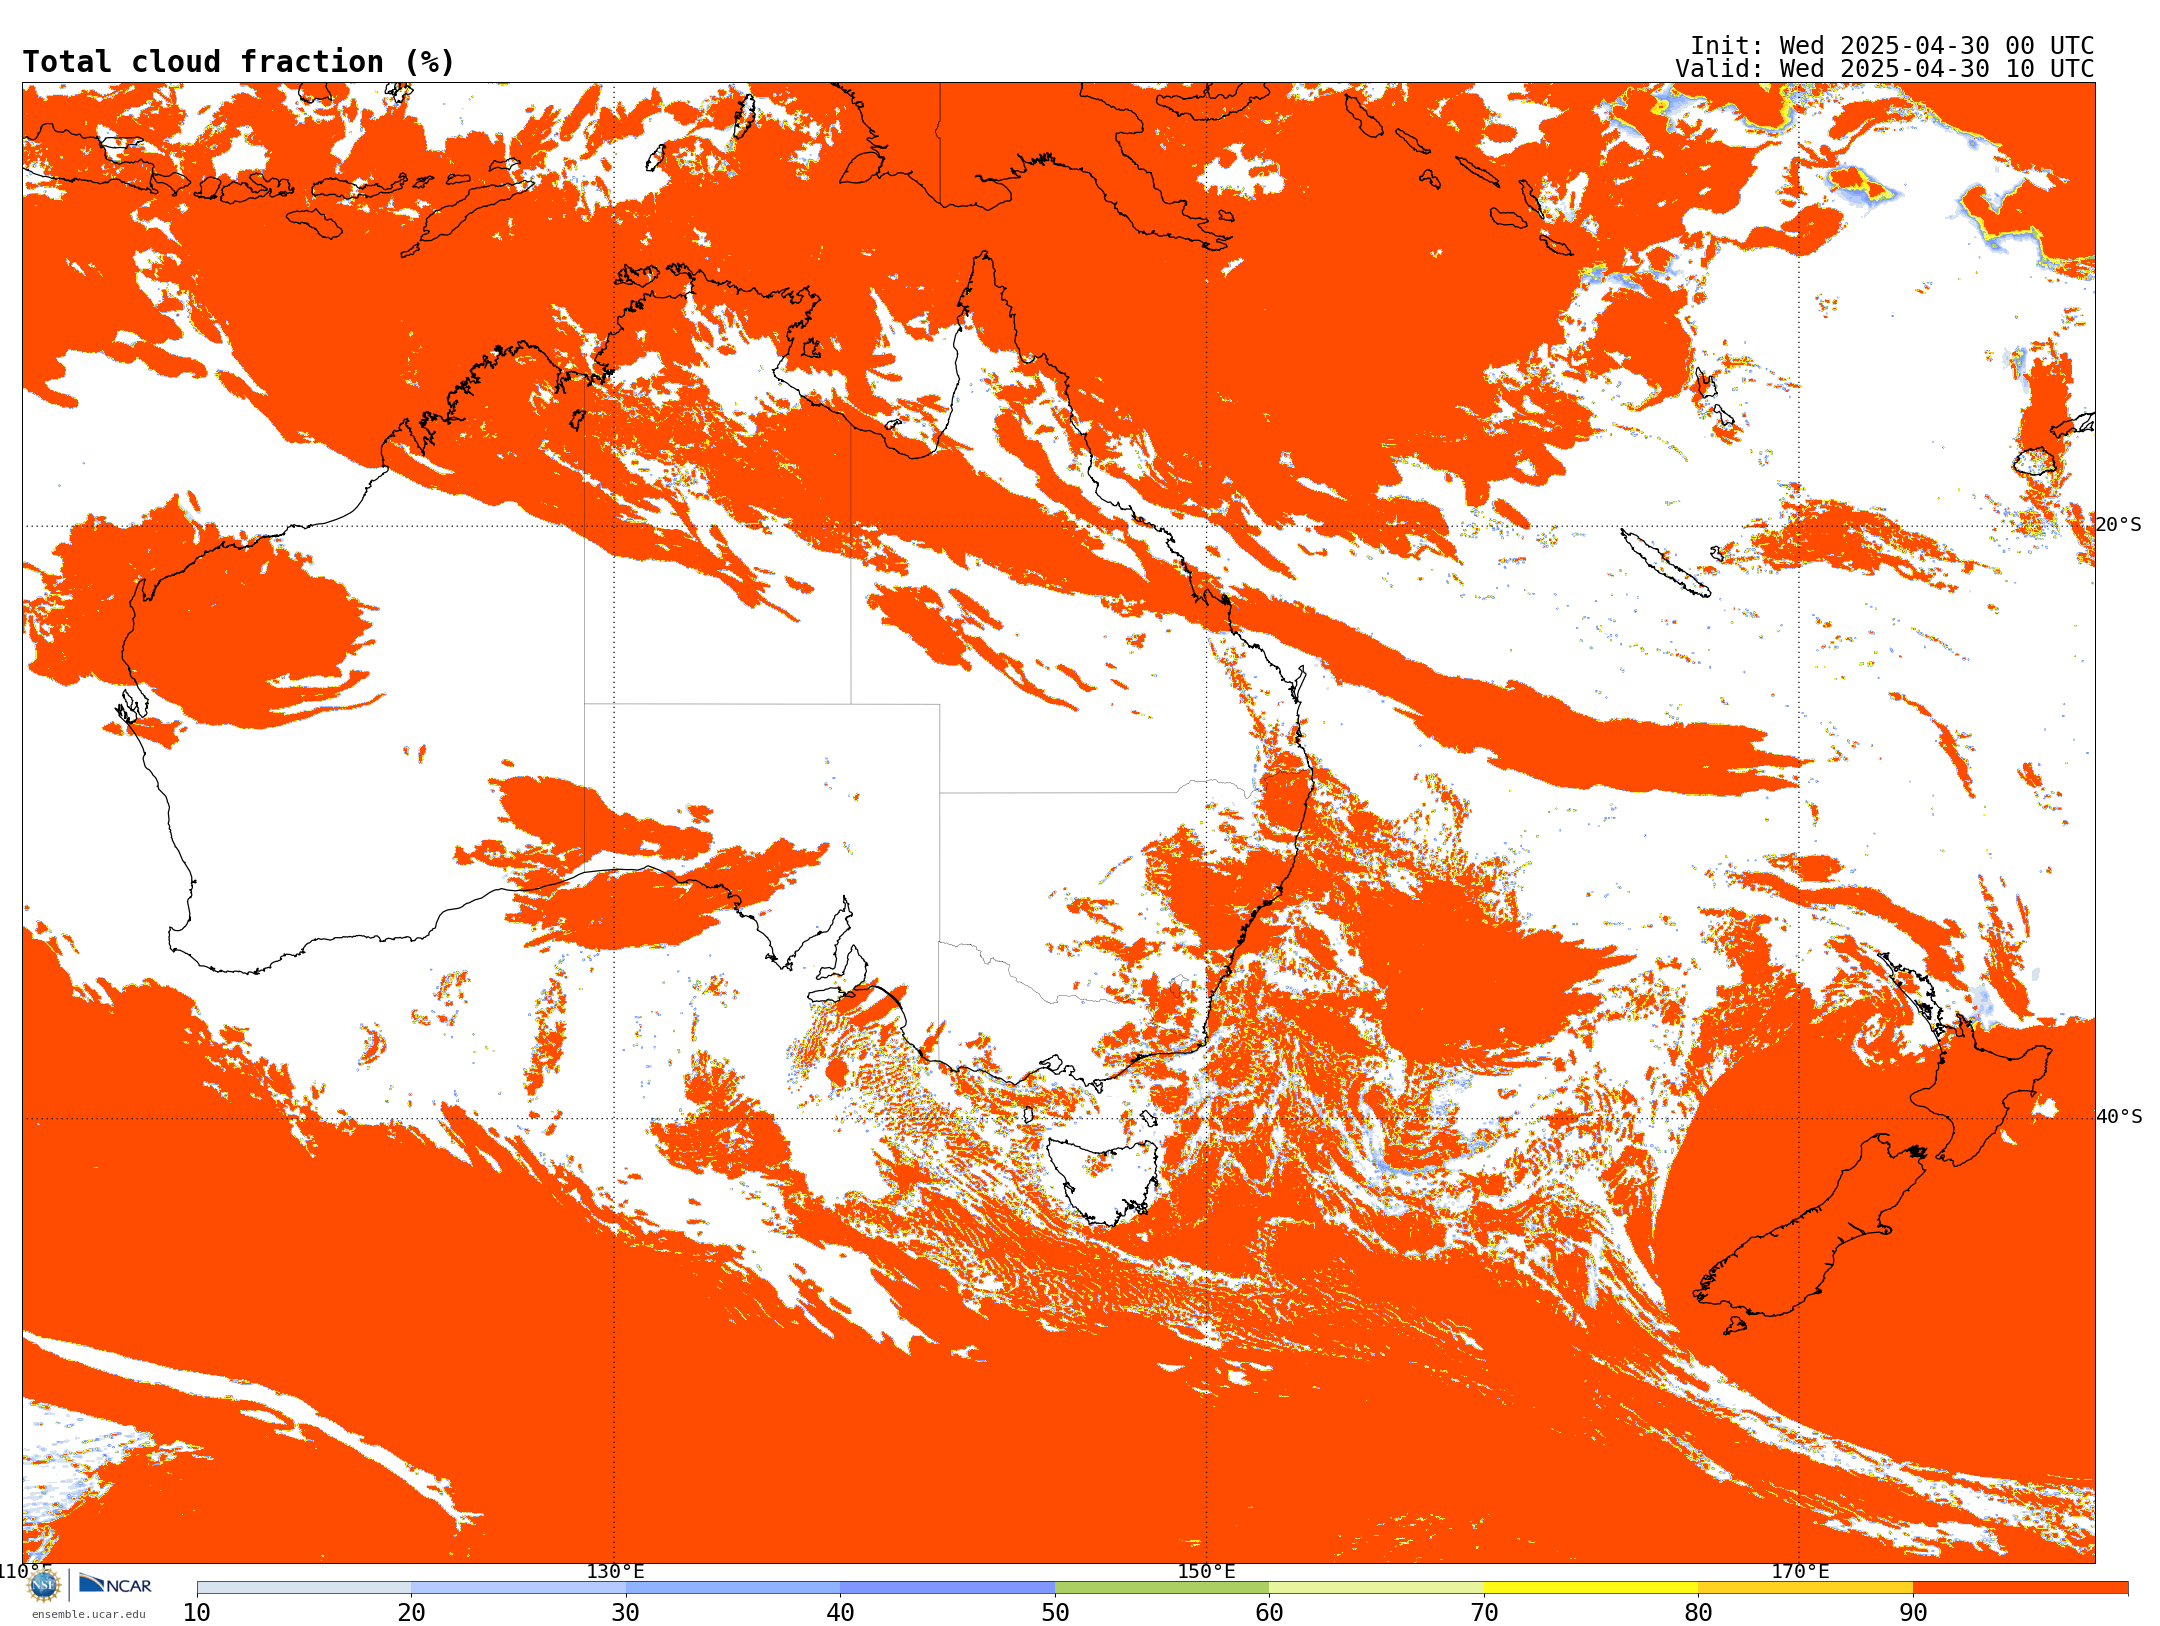This screenshot has height=1626, width=2160.
Task: Click the Valid date text line
Action: 1885,69
